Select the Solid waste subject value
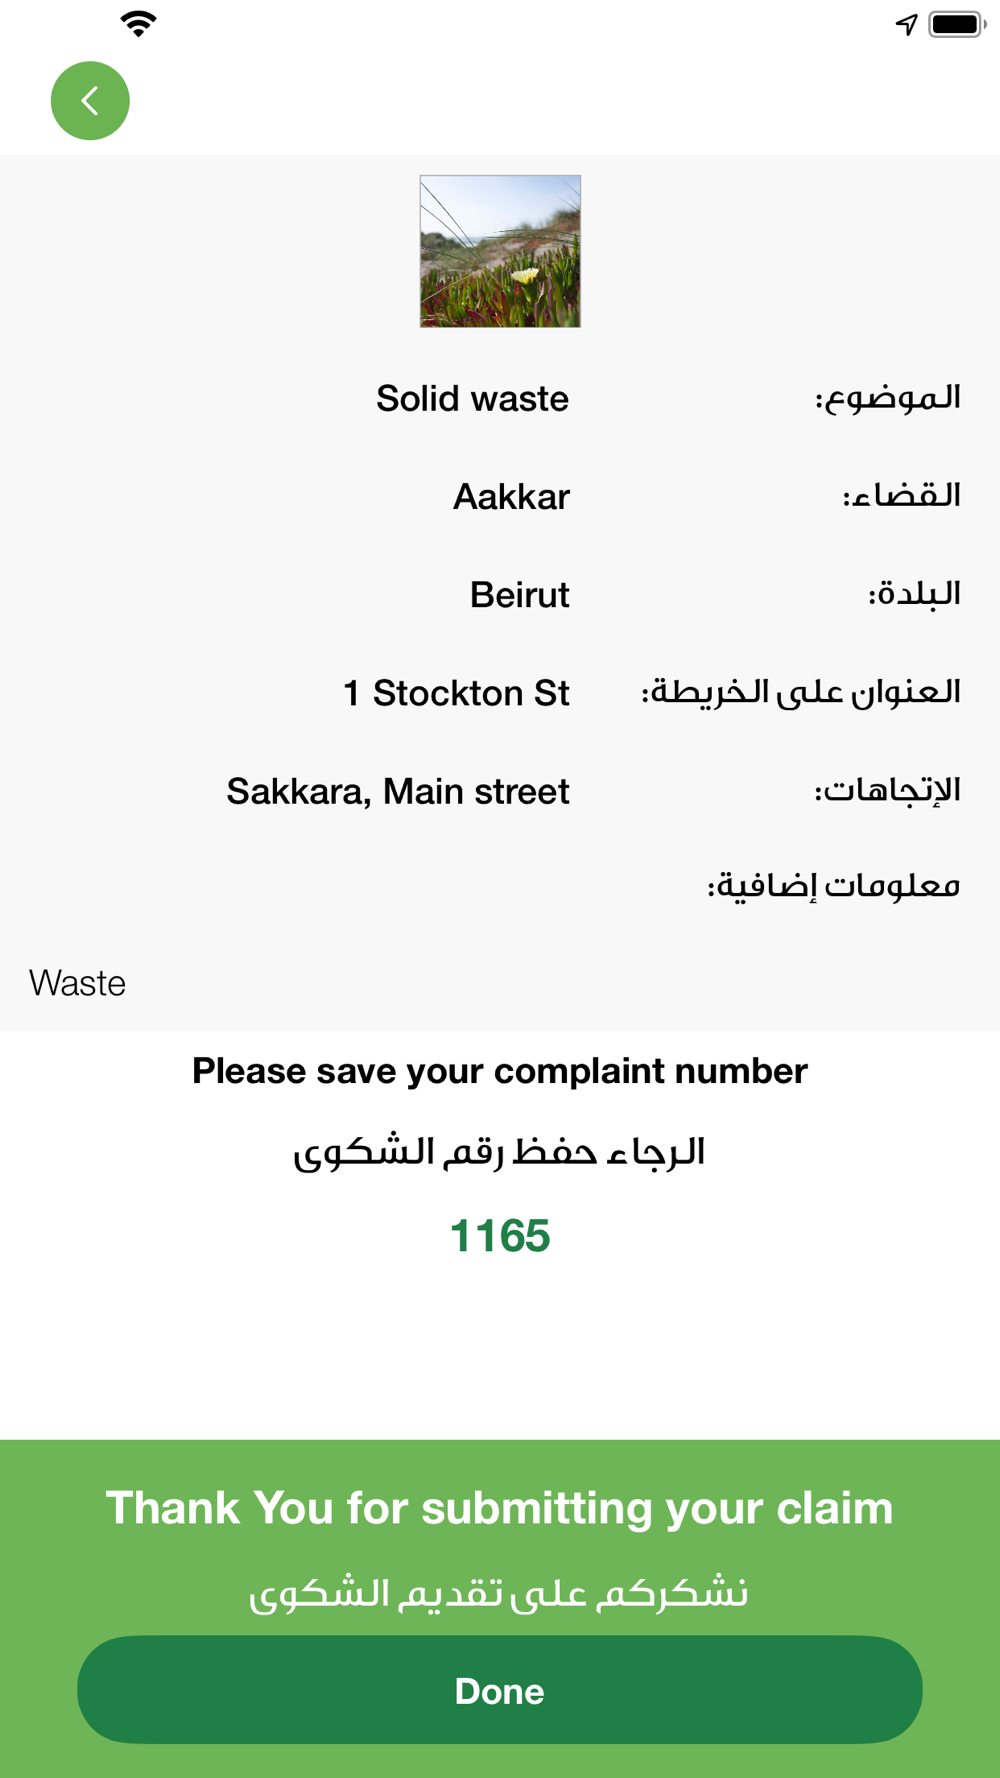 (x=472, y=399)
